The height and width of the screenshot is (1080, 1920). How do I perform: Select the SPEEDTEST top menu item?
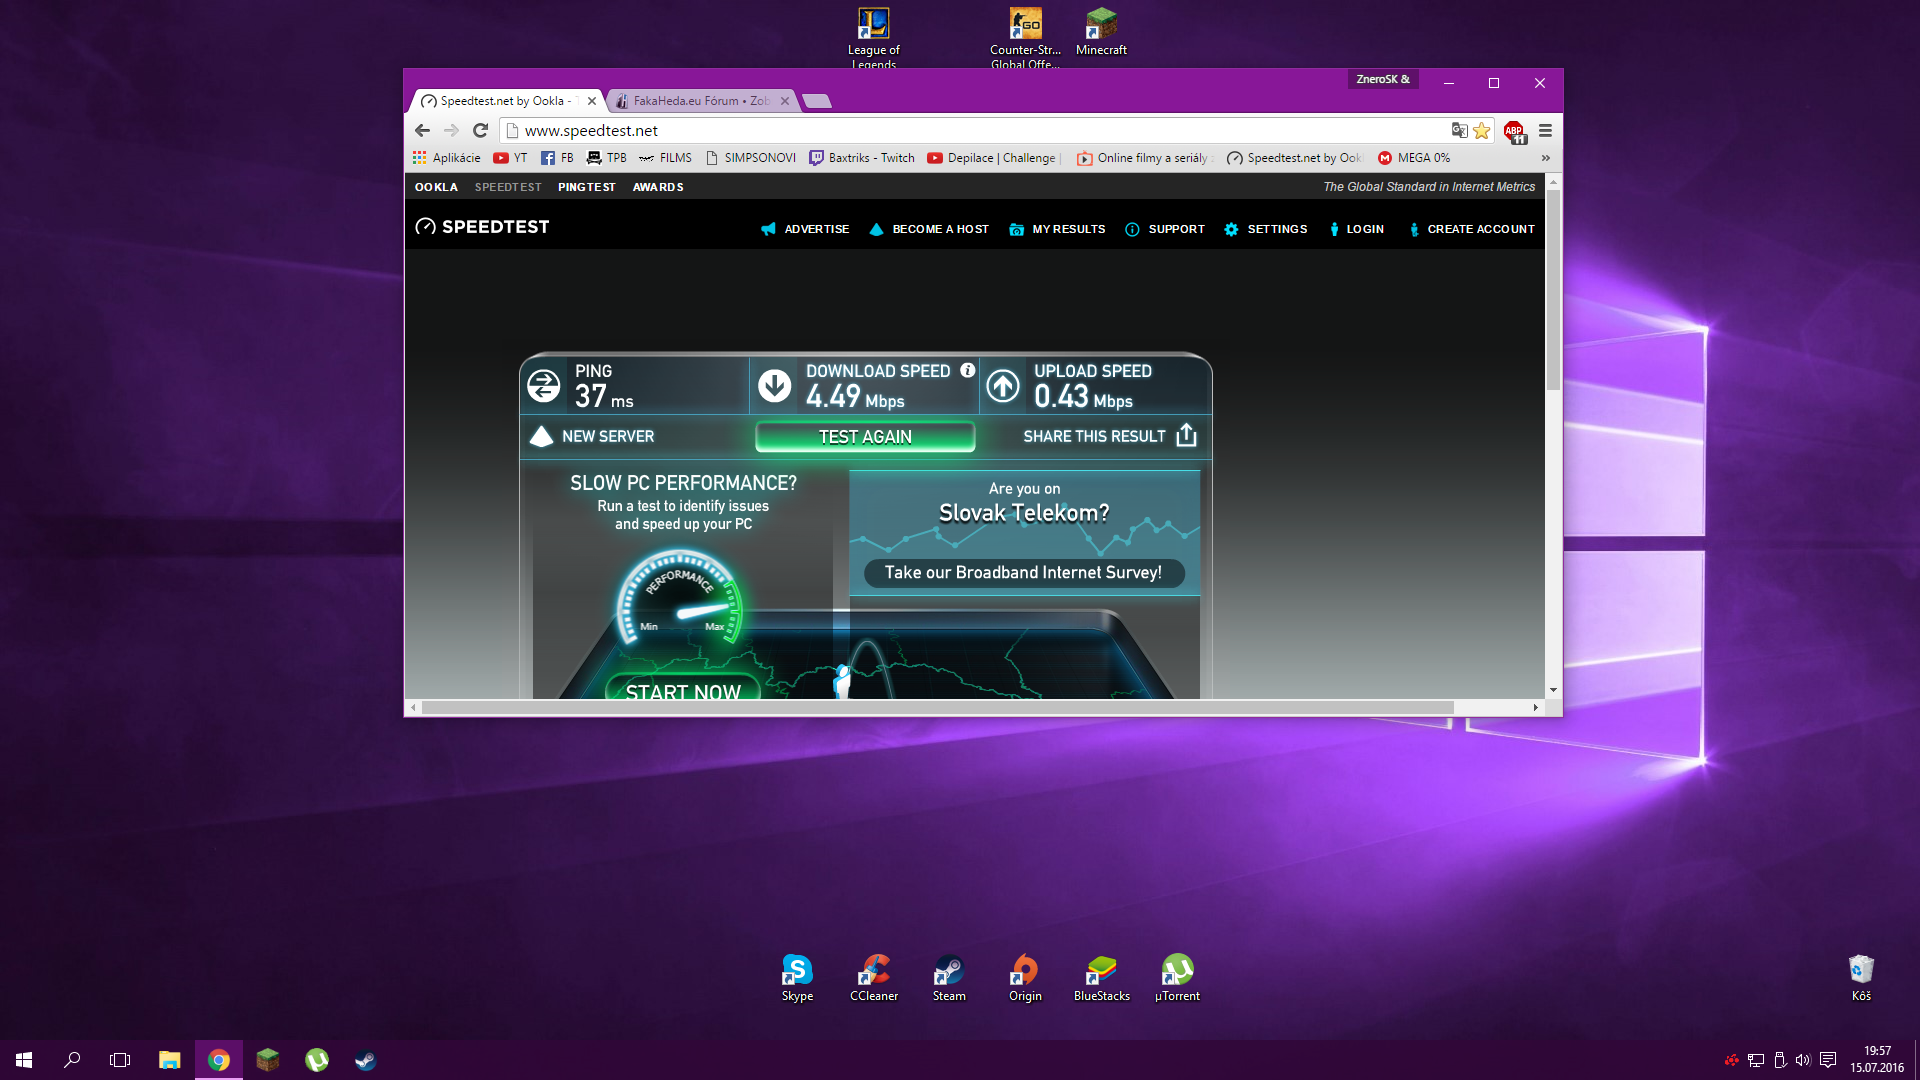[508, 187]
